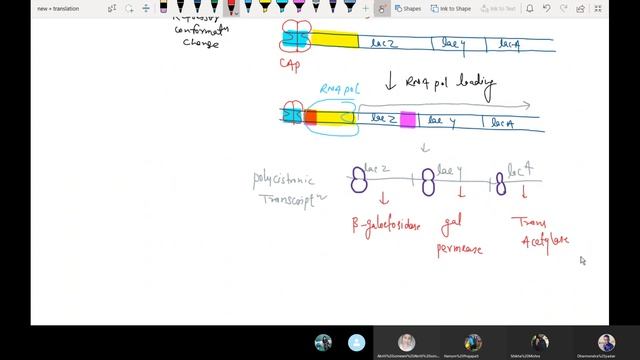Open the Hansini participant tile

click(x=473, y=343)
